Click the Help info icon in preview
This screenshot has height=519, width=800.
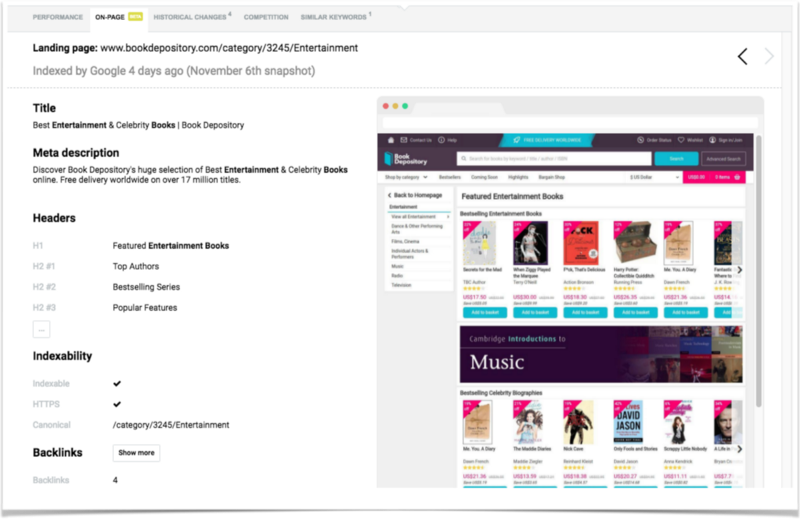pyautogui.click(x=441, y=140)
